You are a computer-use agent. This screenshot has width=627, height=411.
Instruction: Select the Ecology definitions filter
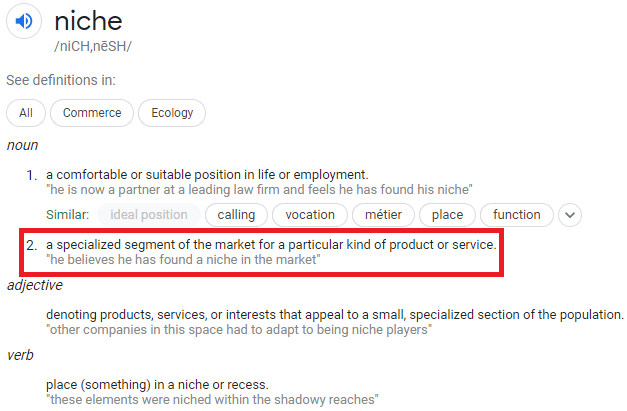coord(172,113)
